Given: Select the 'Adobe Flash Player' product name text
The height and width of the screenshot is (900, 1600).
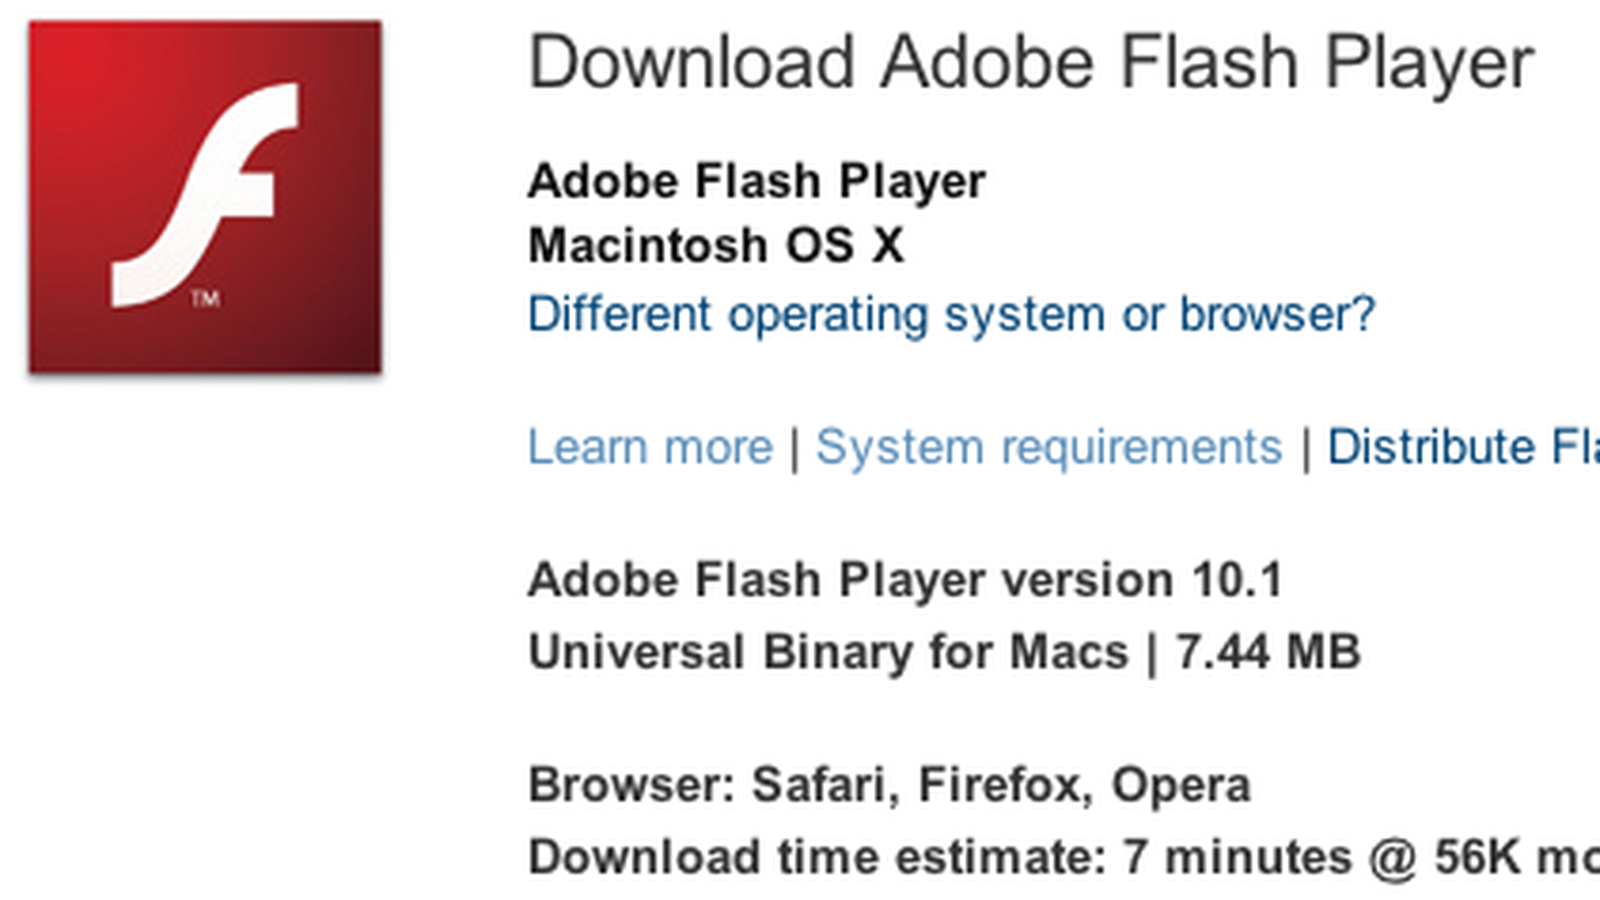Looking at the screenshot, I should (757, 180).
